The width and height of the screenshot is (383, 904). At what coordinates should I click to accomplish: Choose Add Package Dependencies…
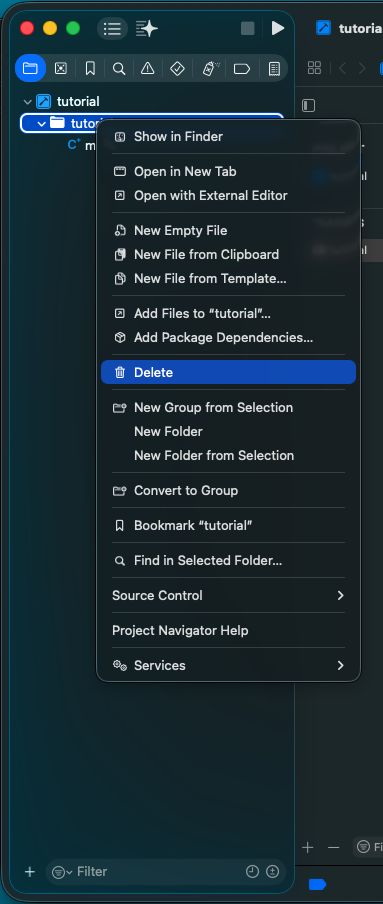(228, 337)
